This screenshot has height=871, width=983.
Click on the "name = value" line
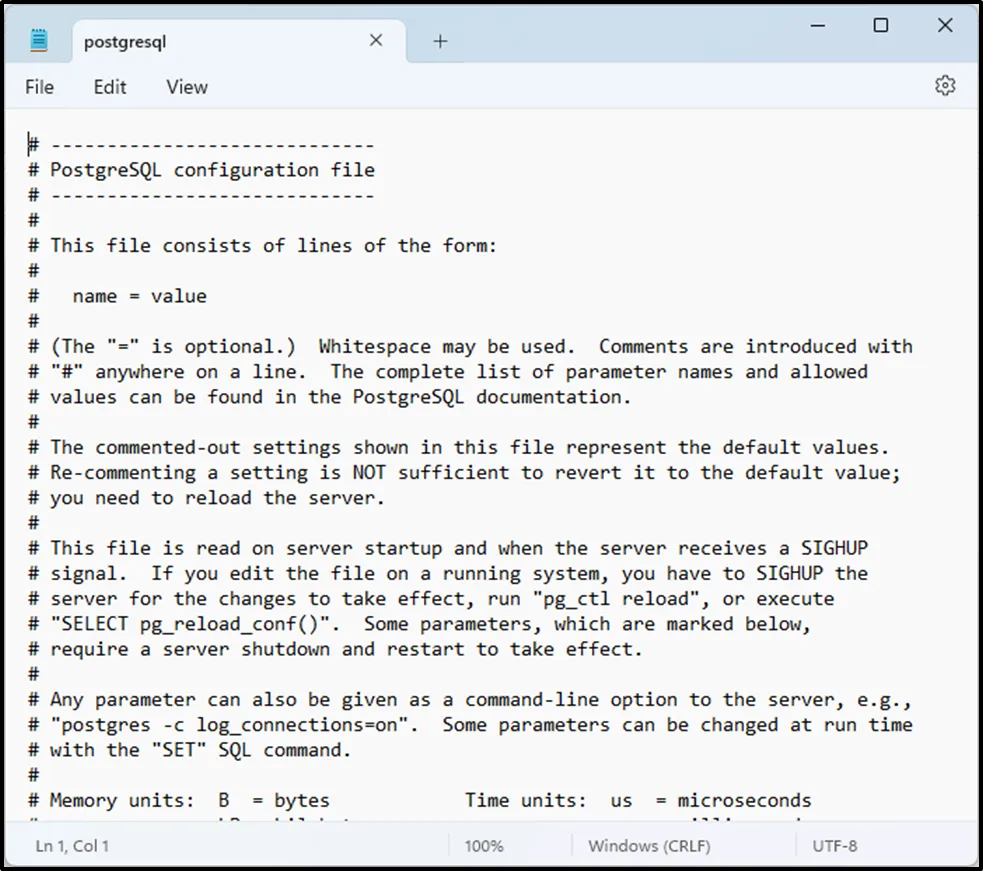[x=139, y=296]
